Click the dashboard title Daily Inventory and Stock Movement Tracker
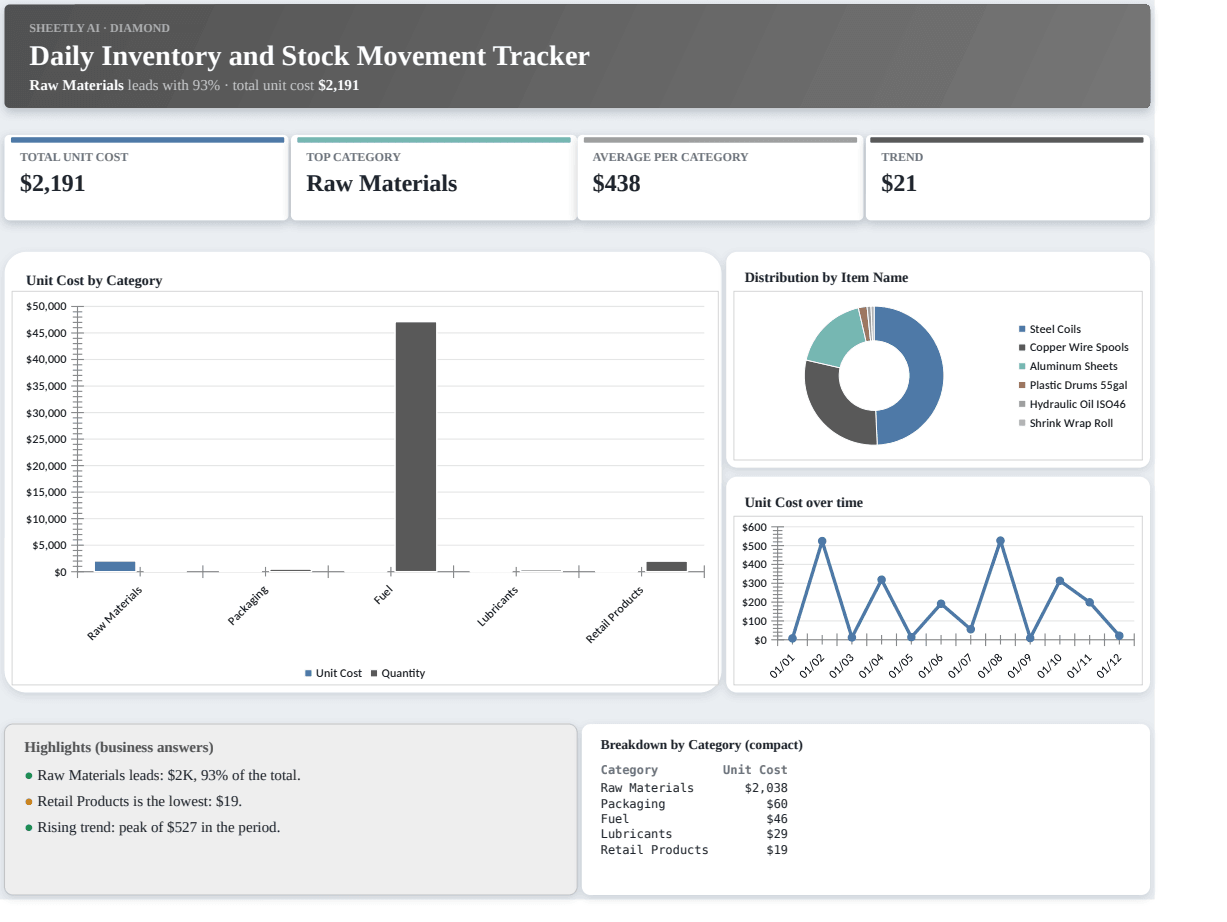The width and height of the screenshot is (1227, 922). click(x=309, y=56)
